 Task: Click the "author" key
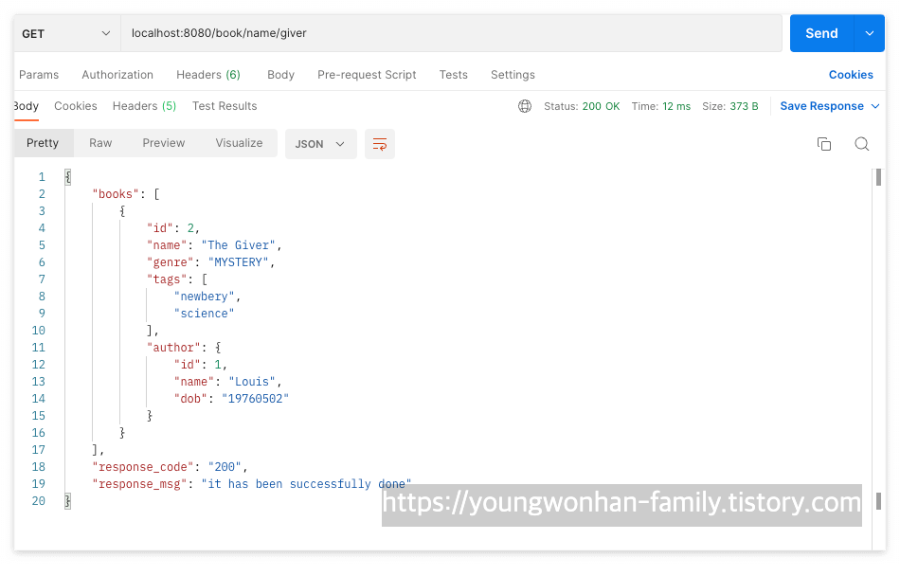tap(174, 348)
